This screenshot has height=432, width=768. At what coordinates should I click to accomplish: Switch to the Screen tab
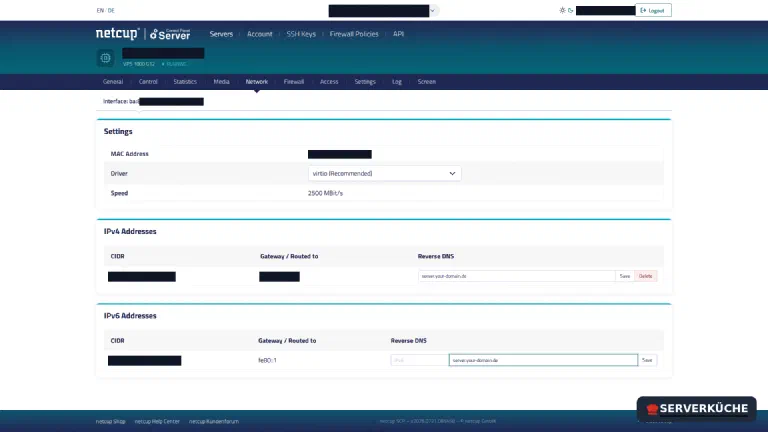[427, 82]
